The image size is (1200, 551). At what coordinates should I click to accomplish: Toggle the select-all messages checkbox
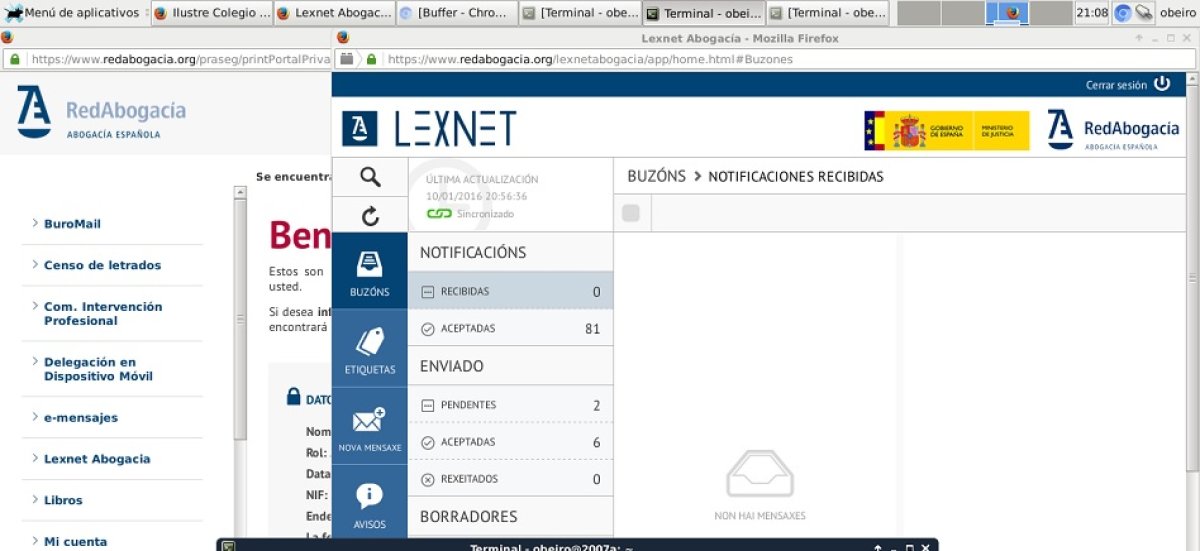[x=631, y=212]
